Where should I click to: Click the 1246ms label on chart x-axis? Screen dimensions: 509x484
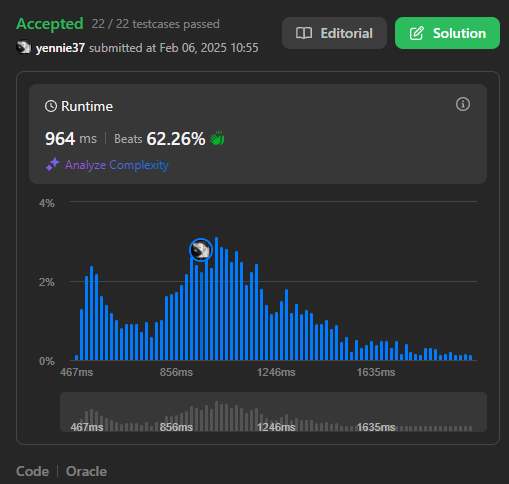point(276,372)
